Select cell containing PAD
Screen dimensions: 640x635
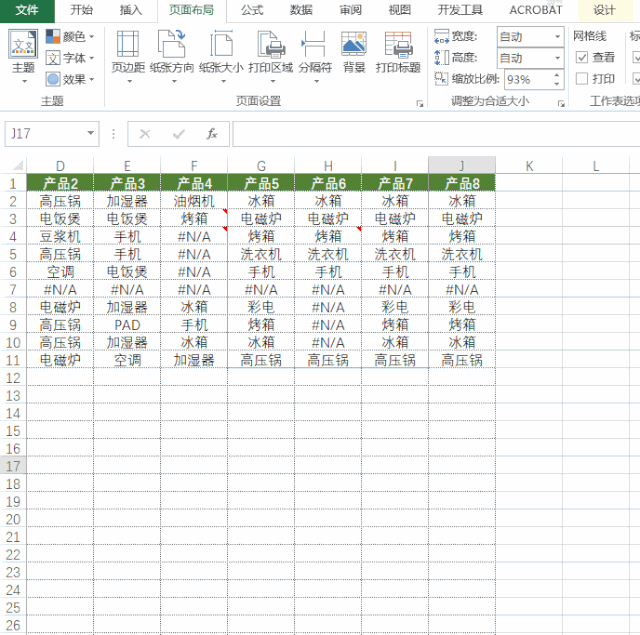(x=127, y=325)
